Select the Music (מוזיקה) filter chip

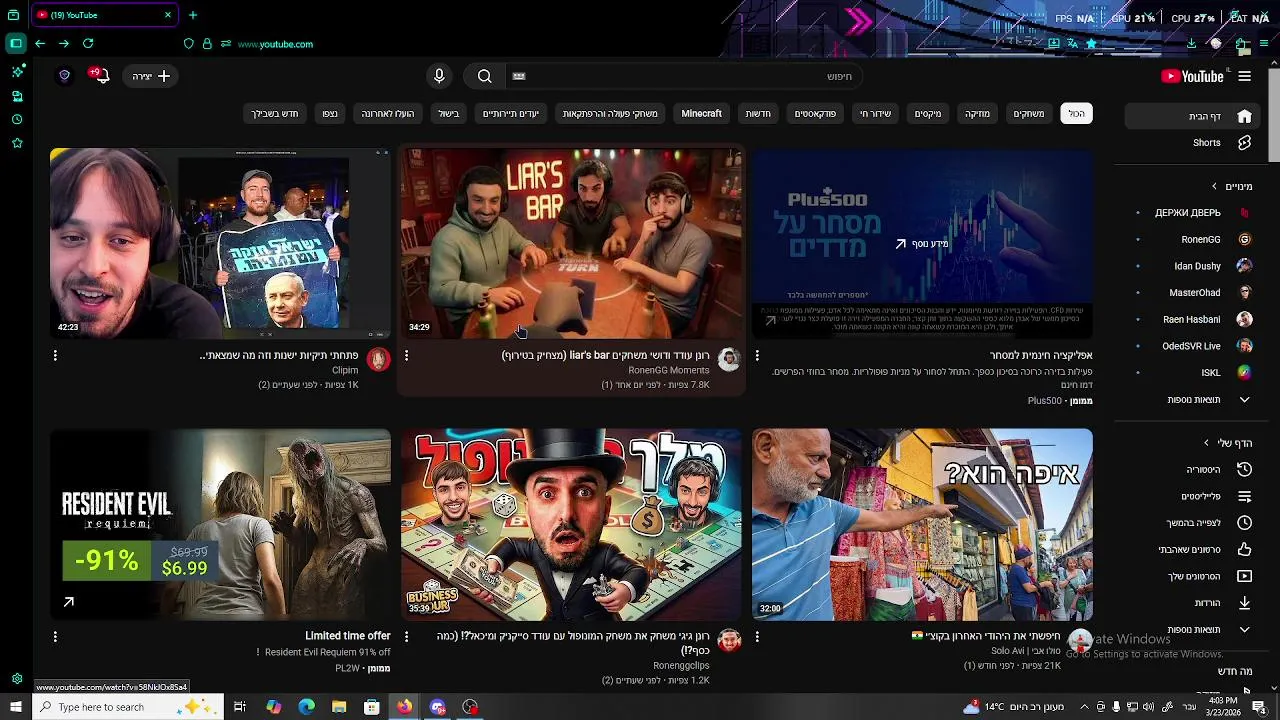coord(977,114)
